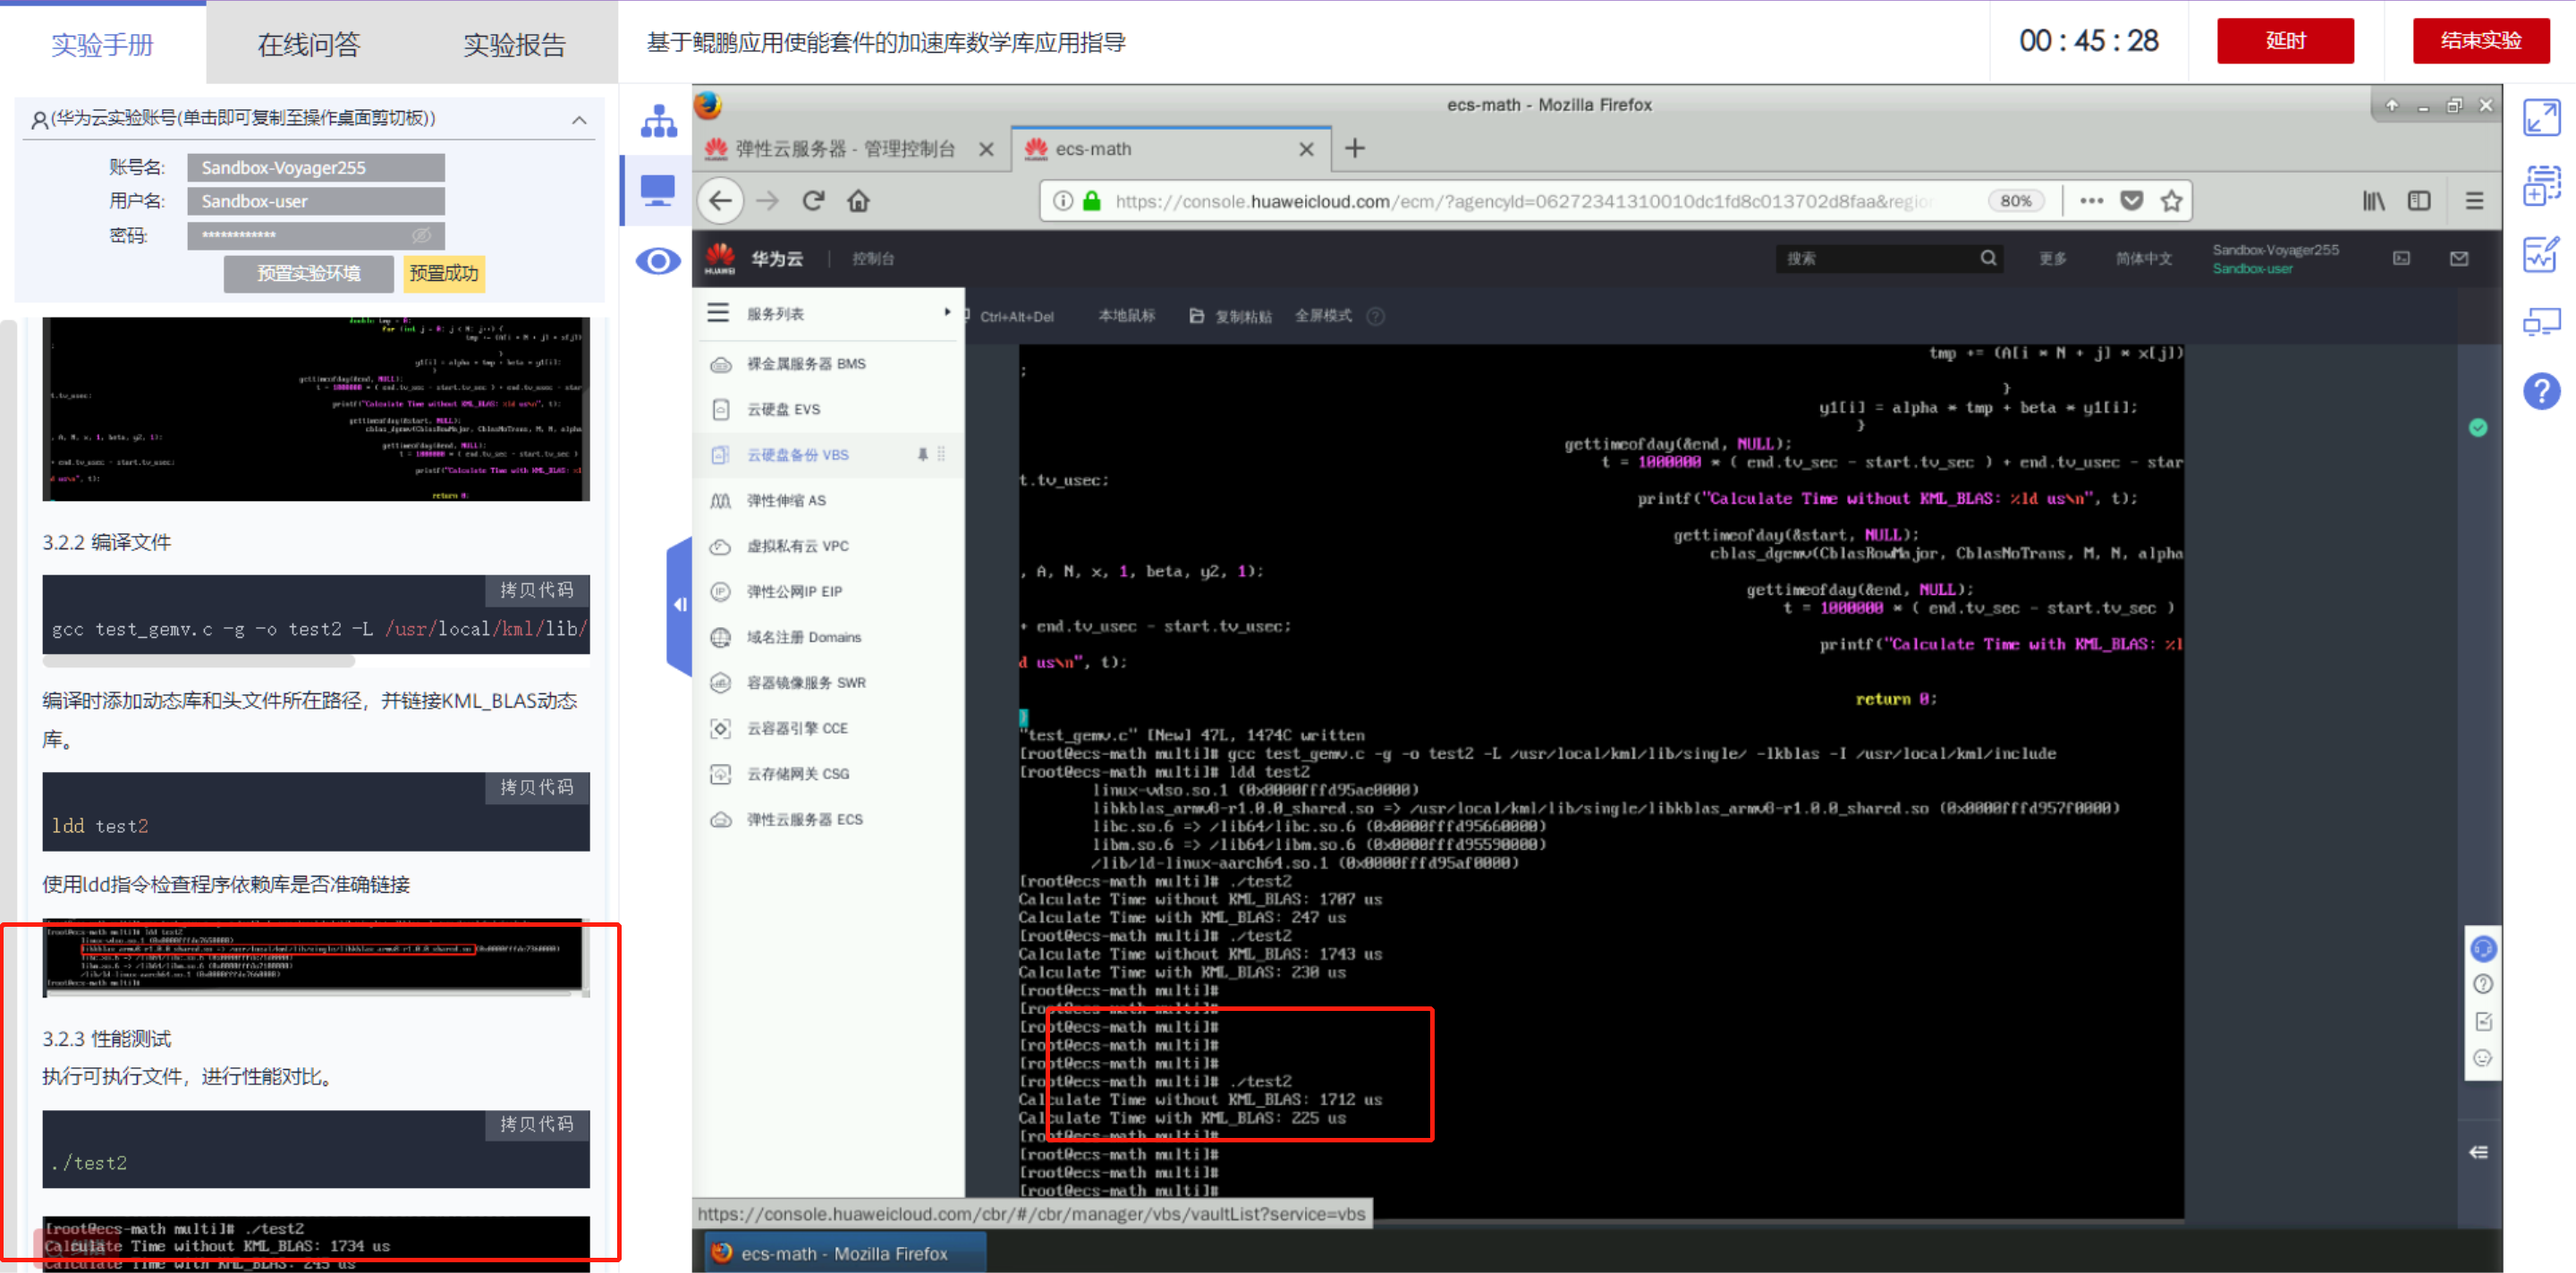This screenshot has width=2576, height=1273.
Task: Click the network topology icon in sidebar
Action: (x=658, y=122)
